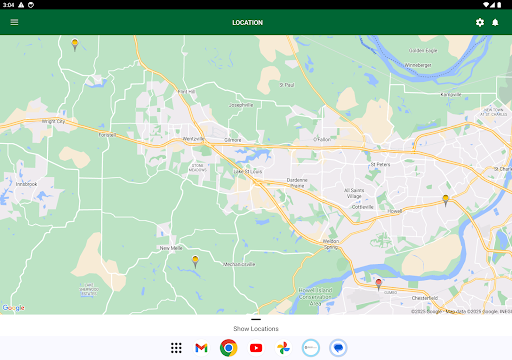Expand the Show Locations panel
Screen dimensions: 512x360
pyautogui.click(x=256, y=329)
